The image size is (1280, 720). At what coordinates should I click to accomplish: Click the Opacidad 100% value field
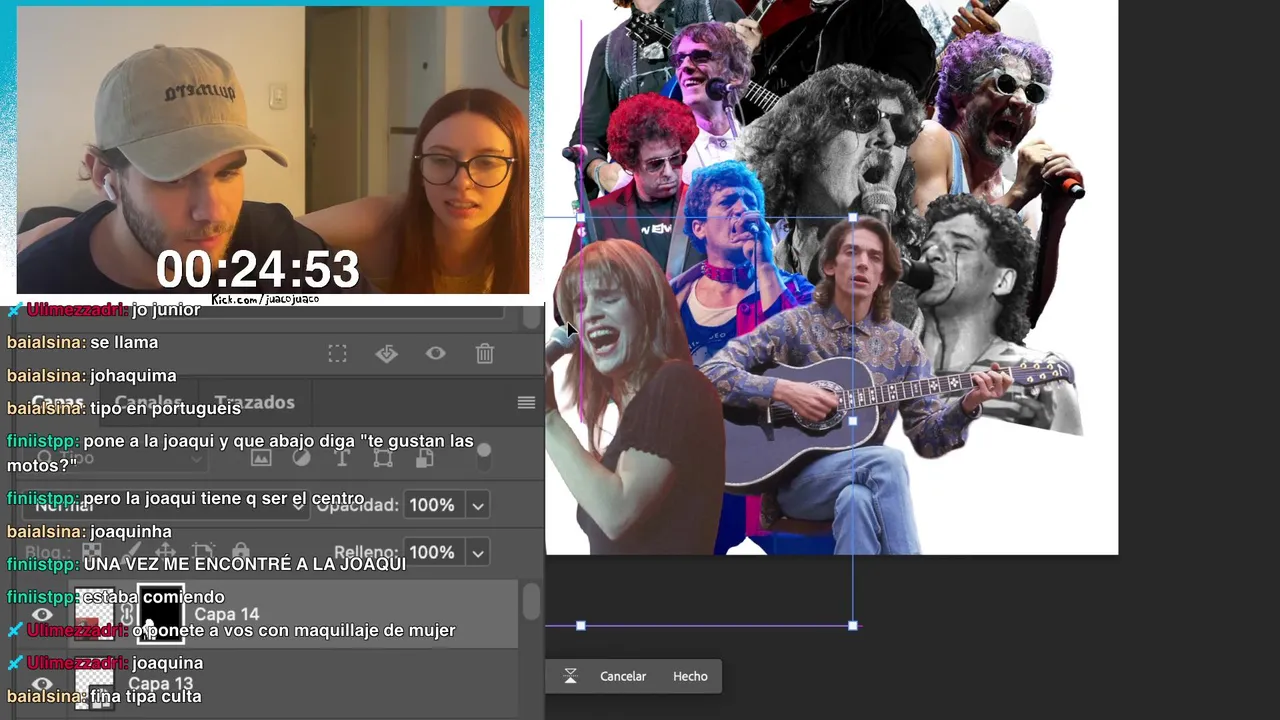[x=432, y=505]
